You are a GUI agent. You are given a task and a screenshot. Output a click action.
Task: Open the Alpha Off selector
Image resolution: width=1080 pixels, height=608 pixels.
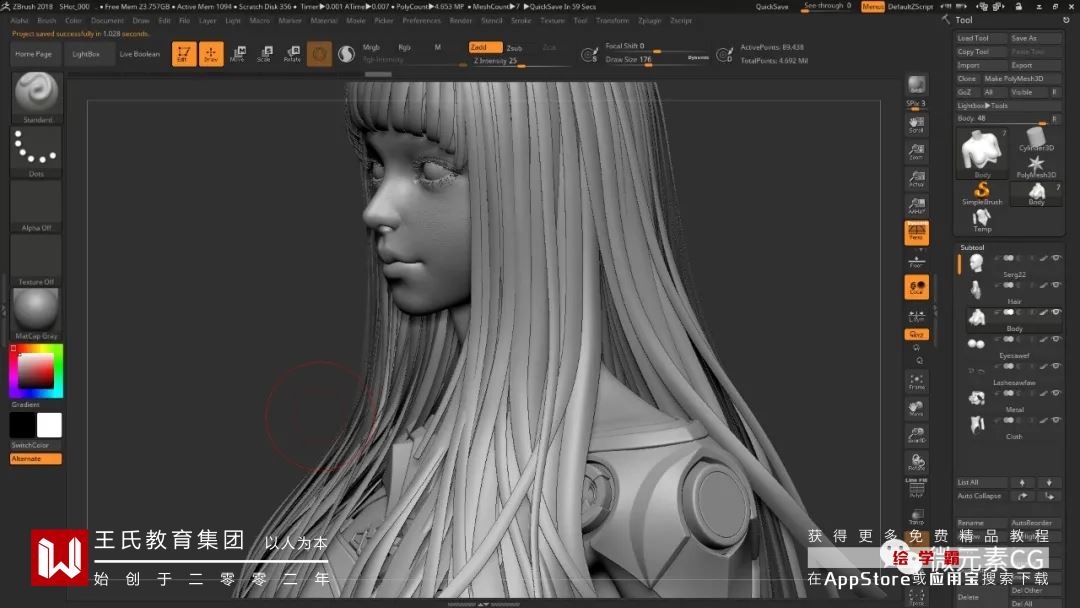click(x=37, y=206)
